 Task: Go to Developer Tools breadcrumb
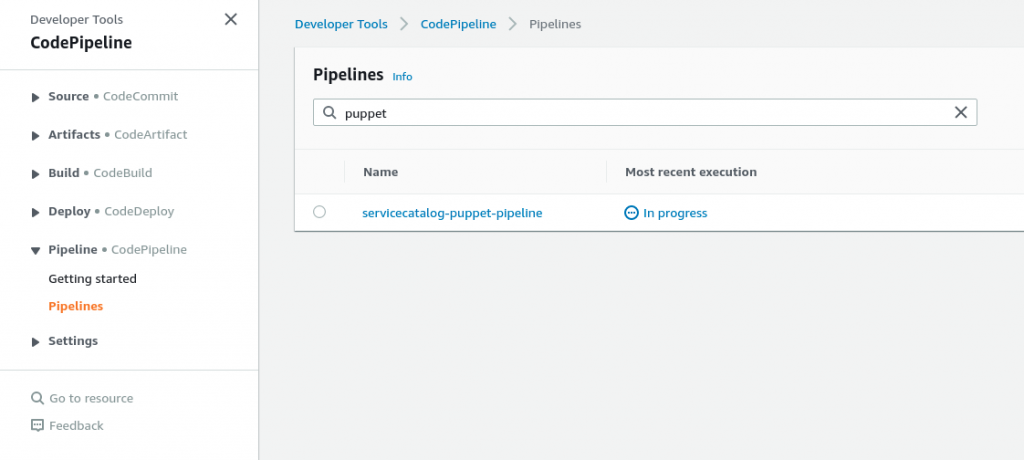click(x=341, y=24)
